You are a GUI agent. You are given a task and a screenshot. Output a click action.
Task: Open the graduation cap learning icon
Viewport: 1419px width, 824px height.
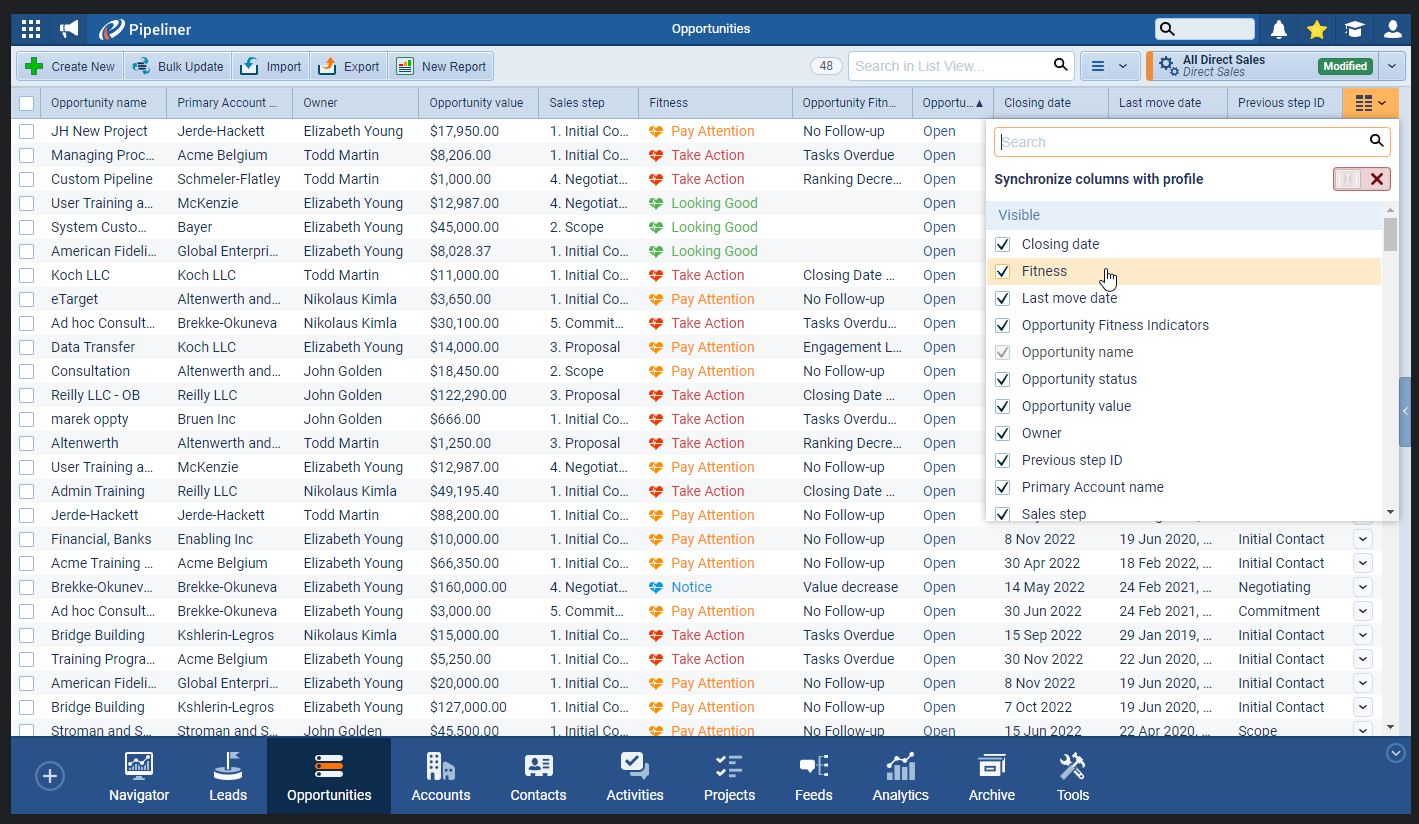[x=1354, y=29]
